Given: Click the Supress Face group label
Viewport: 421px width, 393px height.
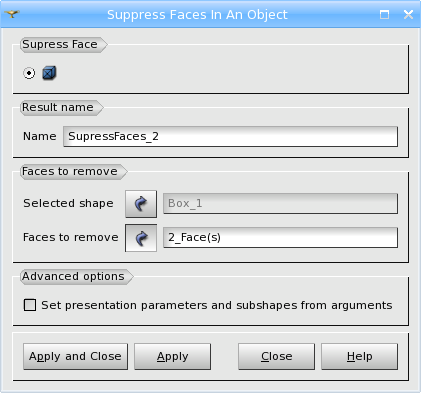Looking at the screenshot, I should pos(60,44).
